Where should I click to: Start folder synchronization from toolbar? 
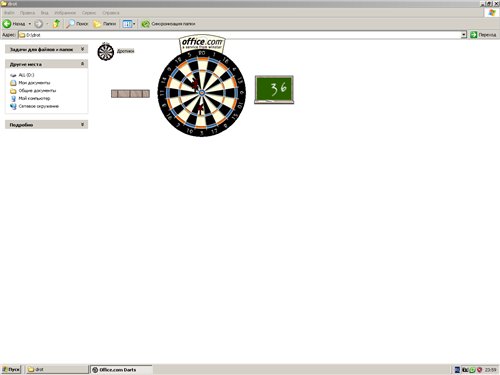(168, 24)
